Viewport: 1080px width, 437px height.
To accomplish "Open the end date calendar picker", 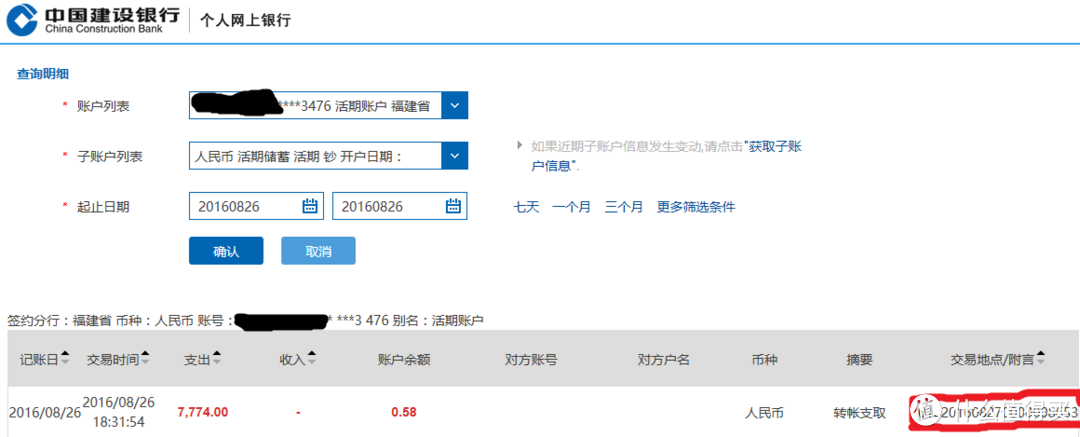I will [453, 205].
